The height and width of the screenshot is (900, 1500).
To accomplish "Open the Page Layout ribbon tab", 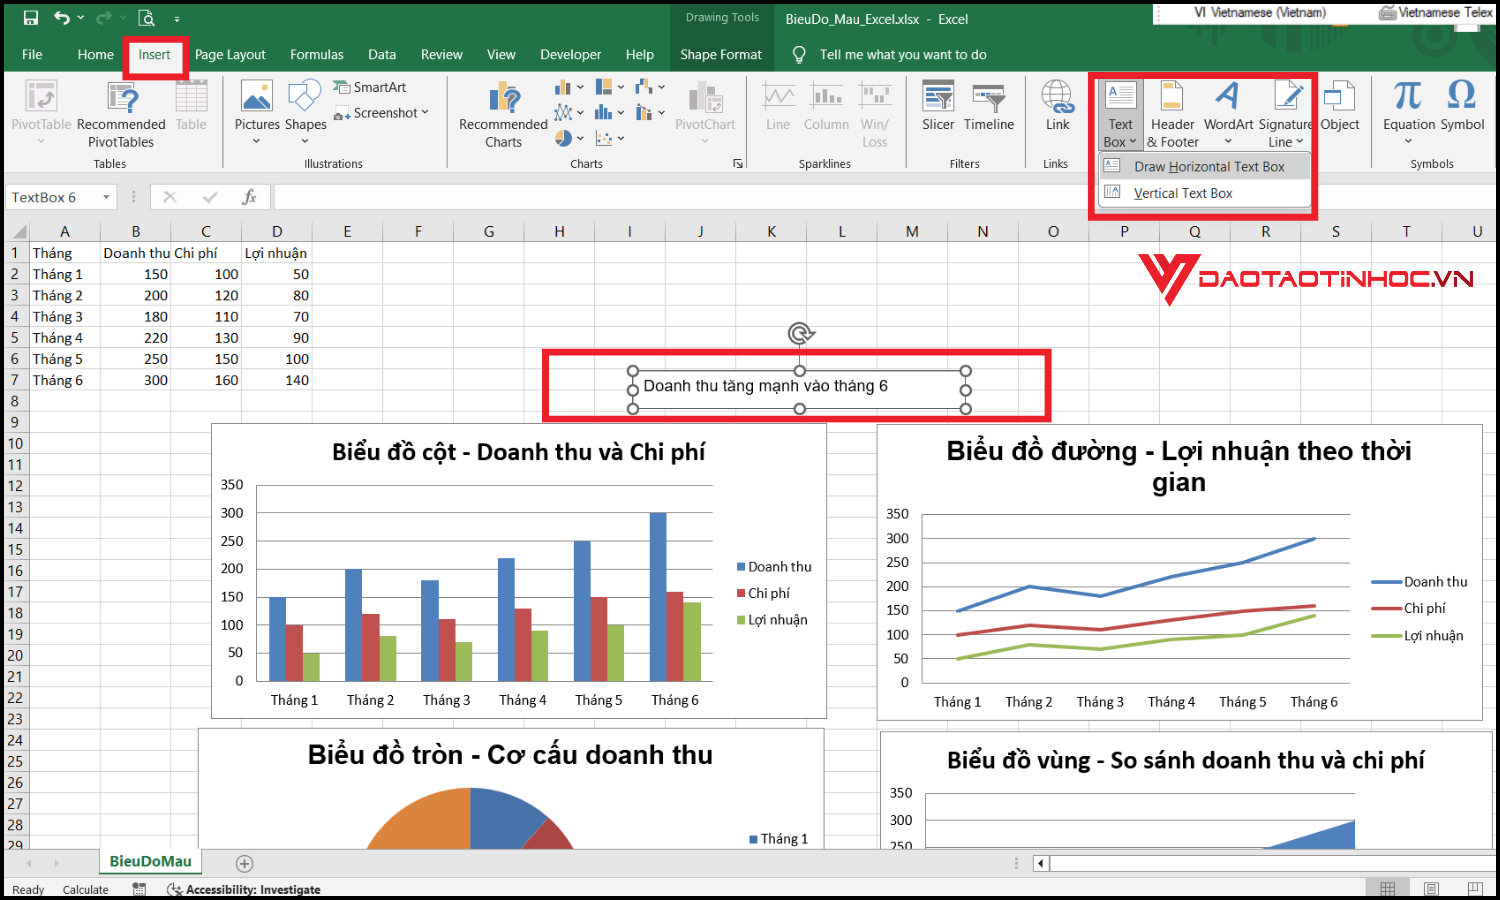I will (230, 55).
